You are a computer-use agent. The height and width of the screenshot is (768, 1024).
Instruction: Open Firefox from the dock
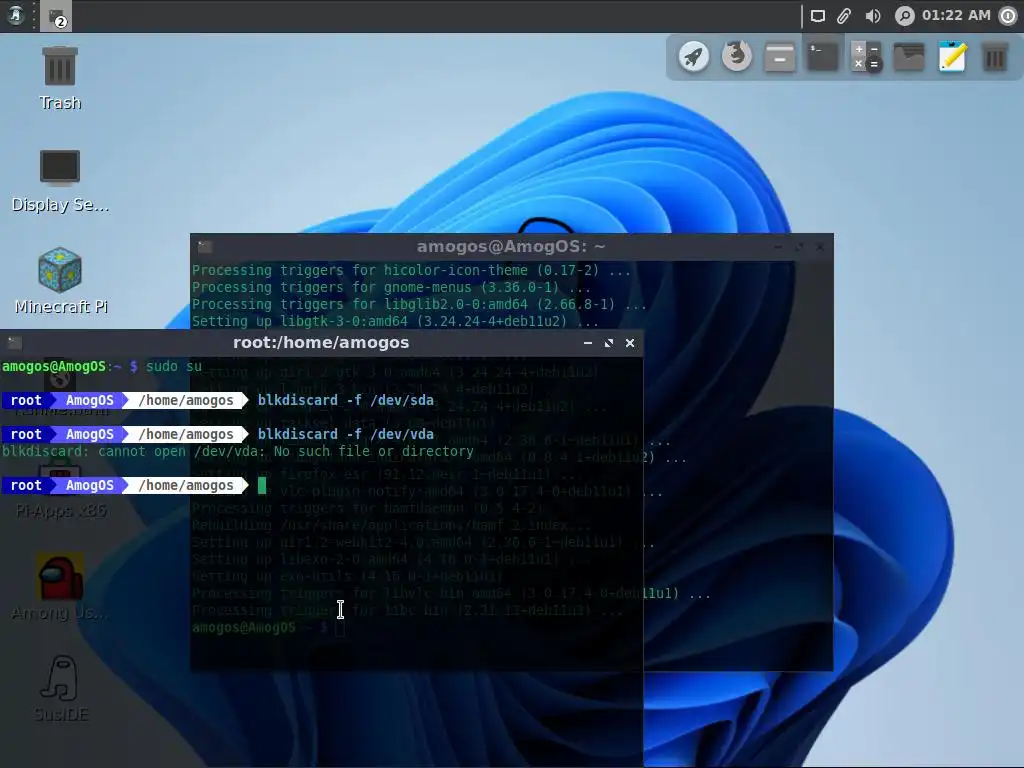coord(737,57)
